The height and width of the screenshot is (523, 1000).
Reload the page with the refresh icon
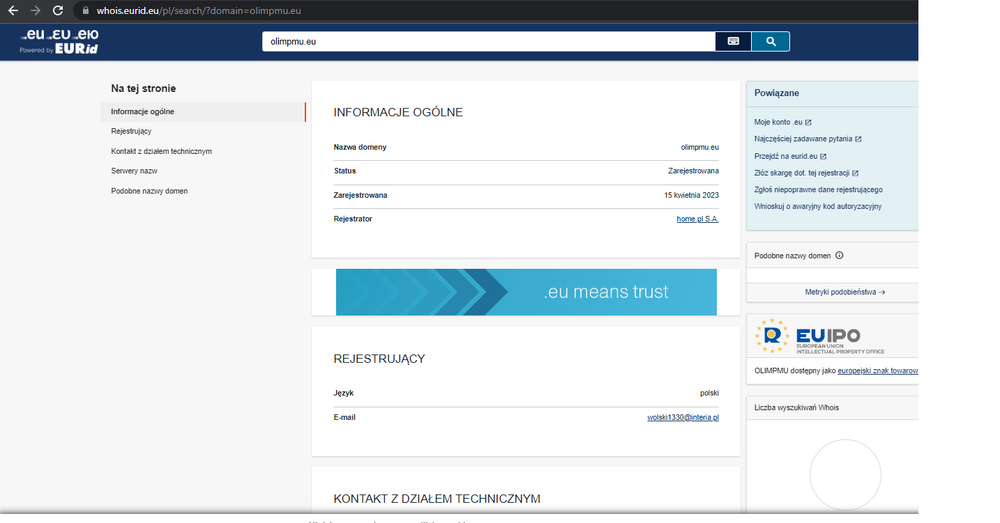(x=57, y=11)
